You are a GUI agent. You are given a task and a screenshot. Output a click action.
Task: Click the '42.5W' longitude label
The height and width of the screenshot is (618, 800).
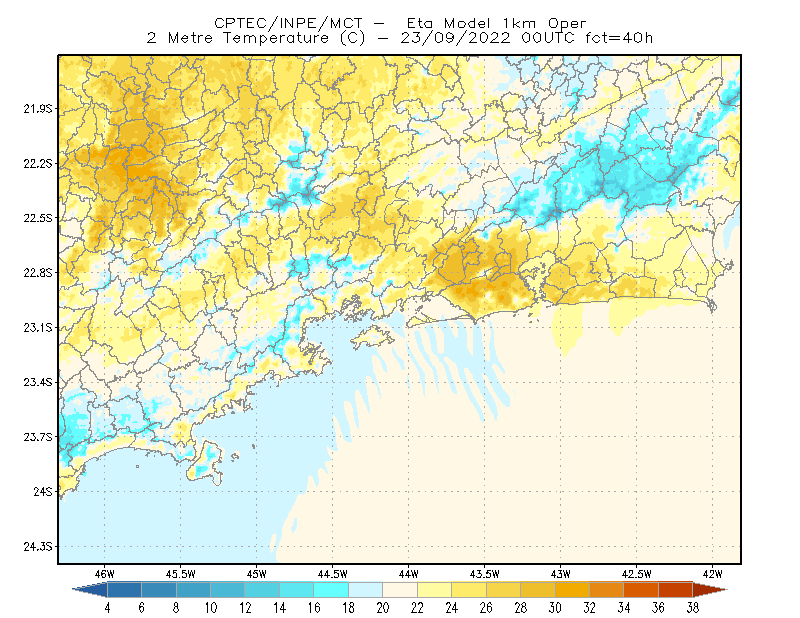[x=636, y=574]
